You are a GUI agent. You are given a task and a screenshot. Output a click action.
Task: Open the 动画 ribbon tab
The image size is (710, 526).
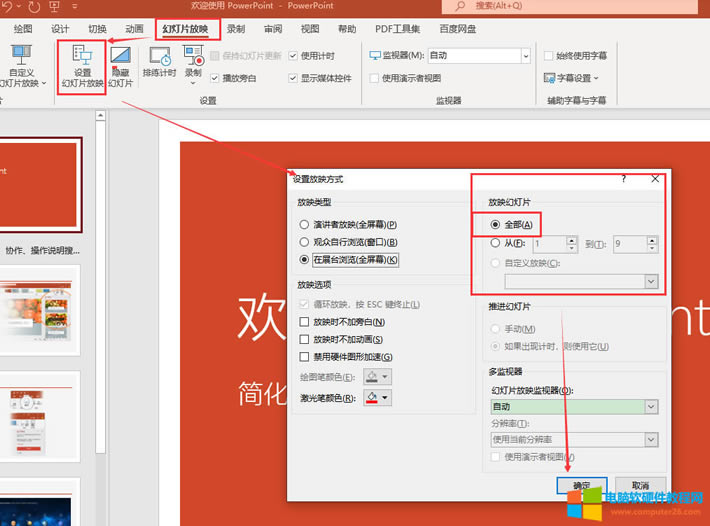pos(135,29)
